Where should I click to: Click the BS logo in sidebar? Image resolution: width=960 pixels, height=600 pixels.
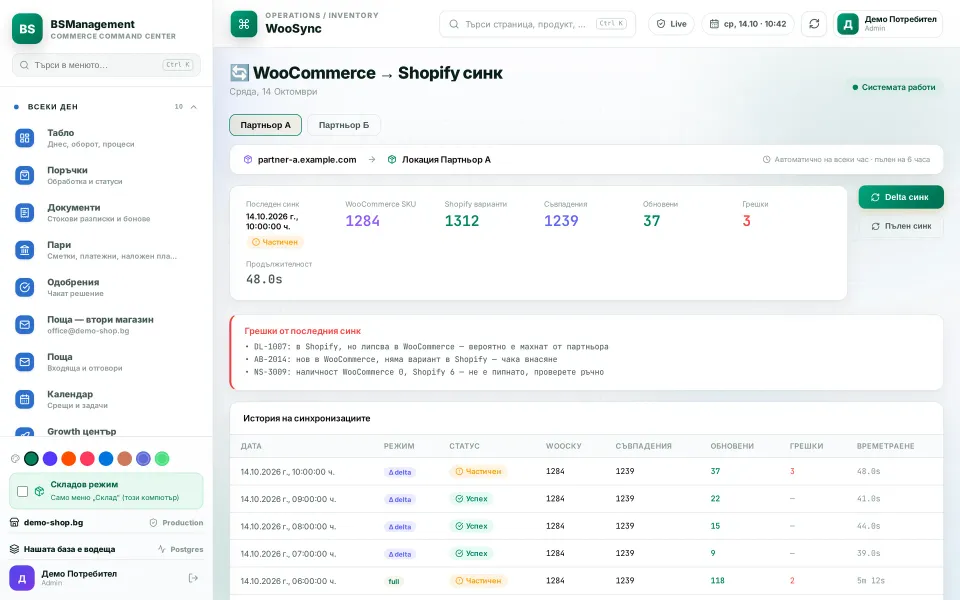(x=27, y=29)
